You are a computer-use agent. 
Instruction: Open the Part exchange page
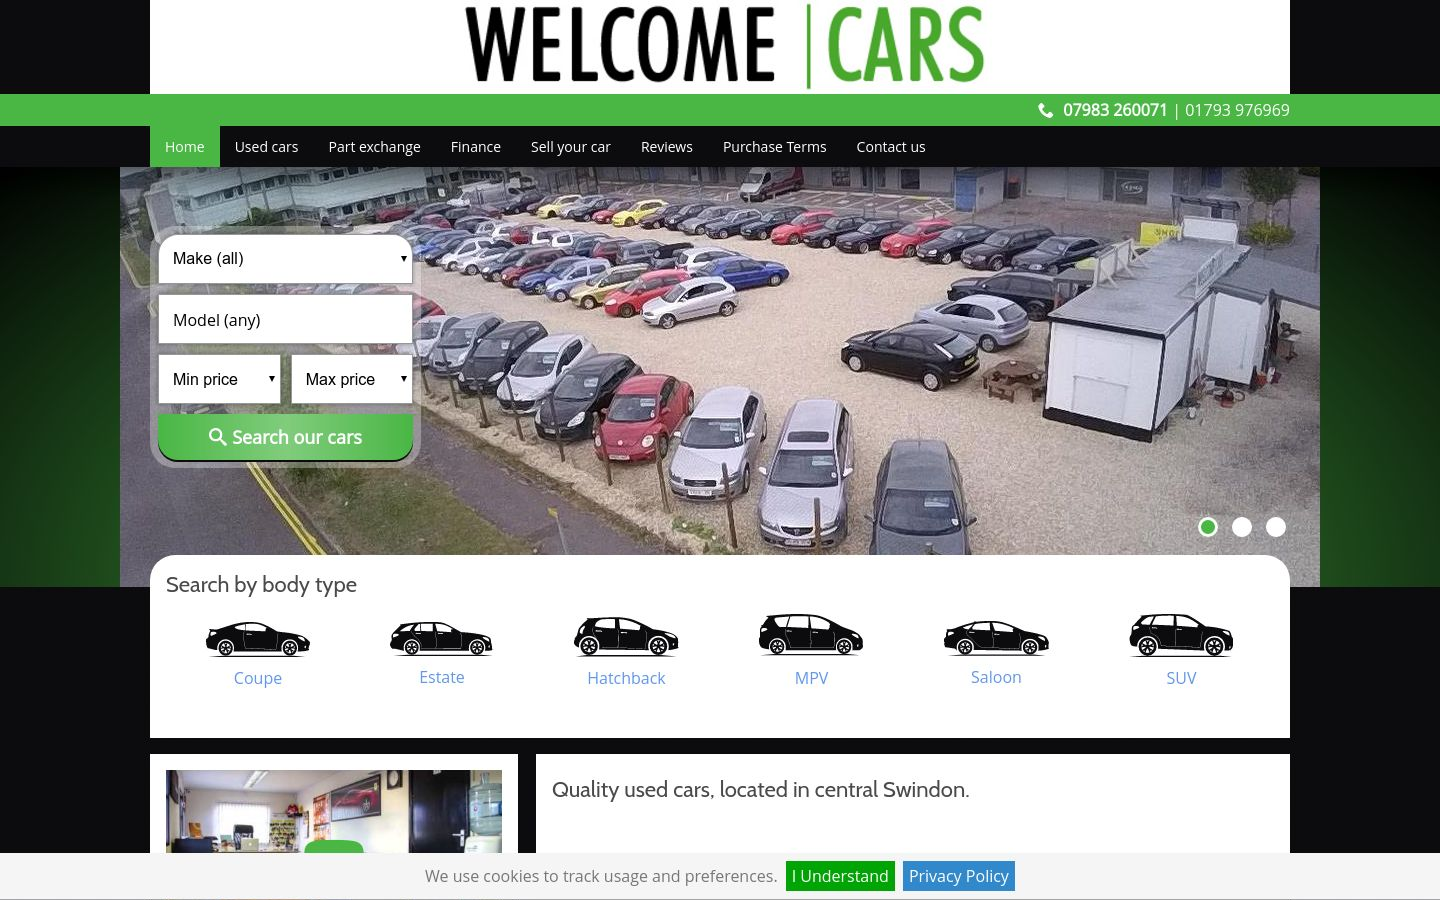(374, 147)
